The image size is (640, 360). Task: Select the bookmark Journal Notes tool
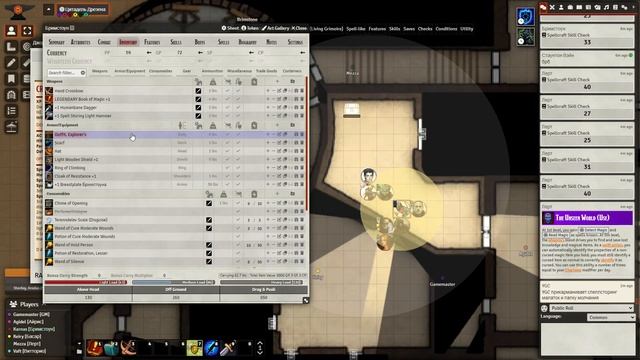pyautogui.click(x=11, y=79)
